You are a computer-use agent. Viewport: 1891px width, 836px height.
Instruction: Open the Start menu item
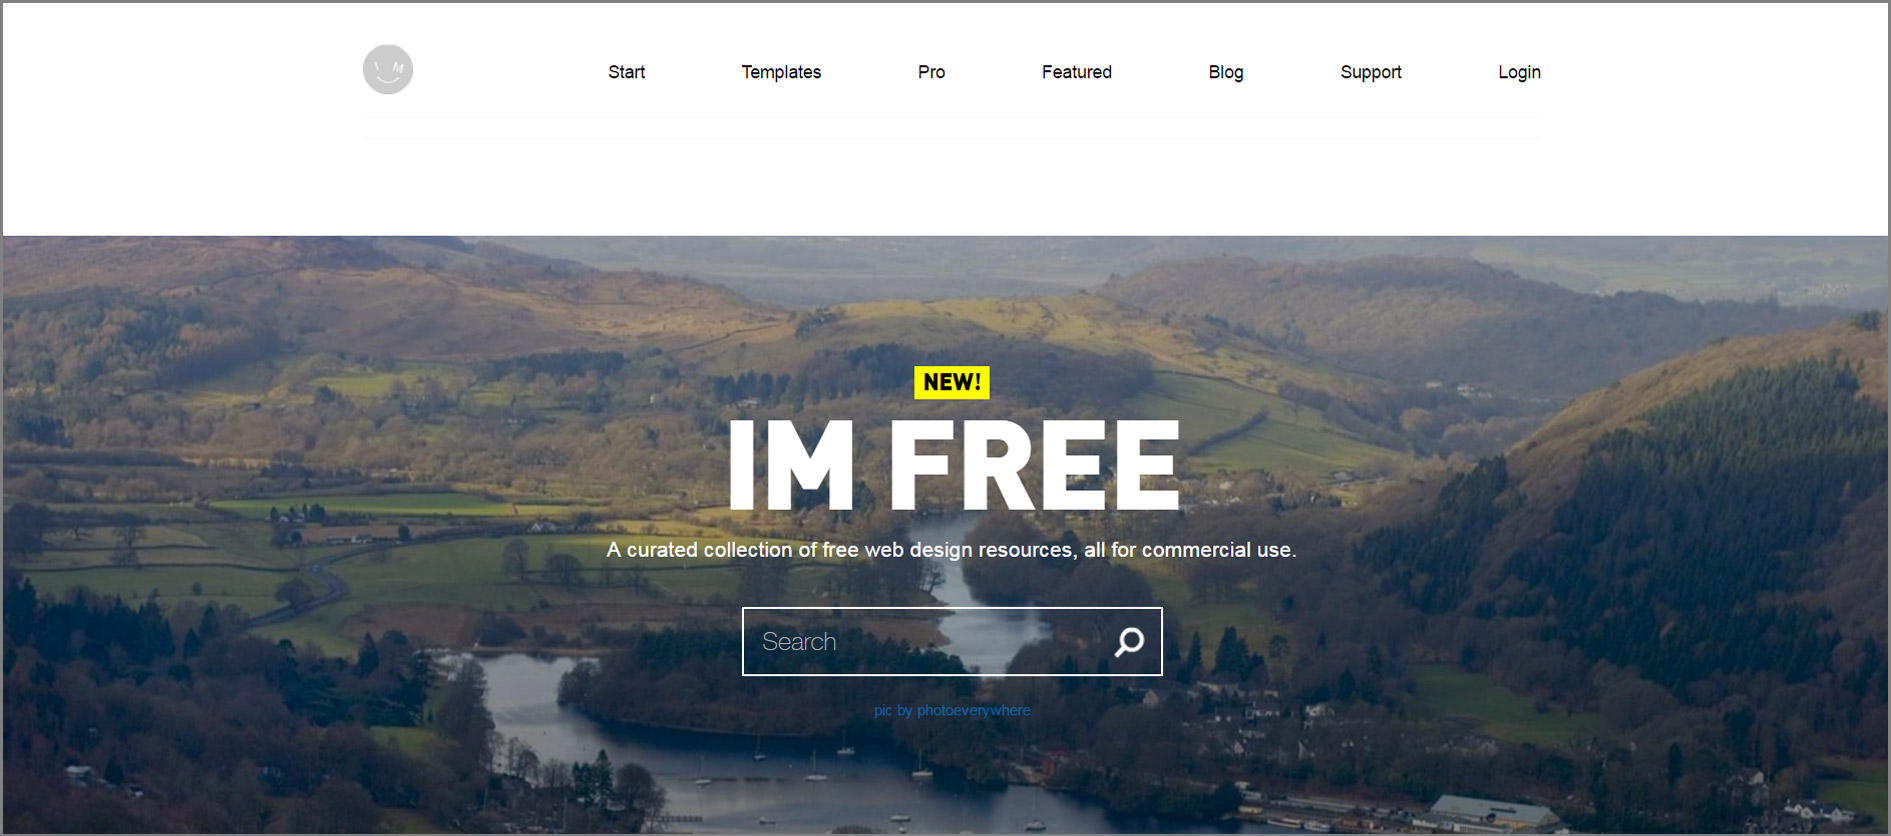pyautogui.click(x=627, y=72)
